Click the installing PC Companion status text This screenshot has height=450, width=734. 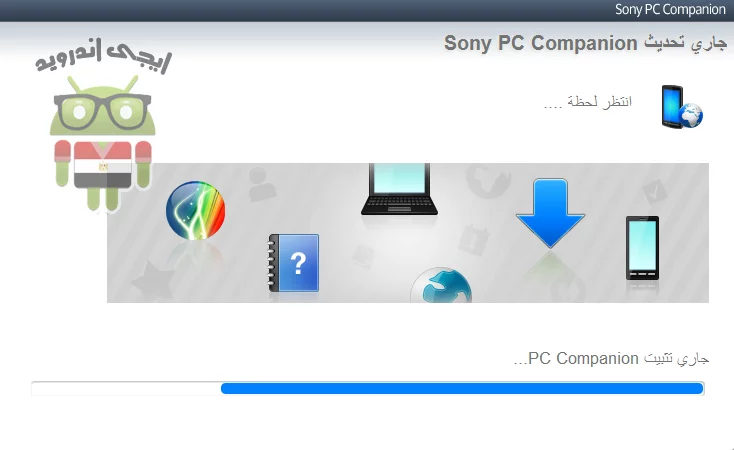point(611,359)
